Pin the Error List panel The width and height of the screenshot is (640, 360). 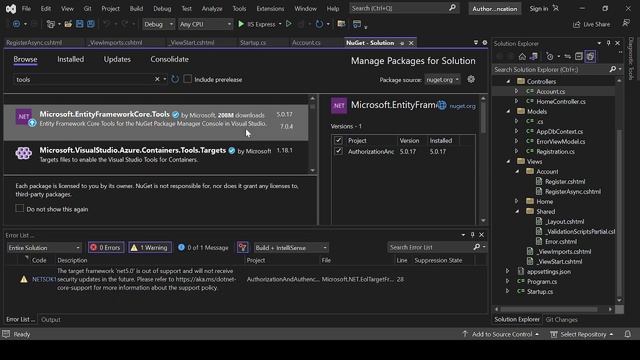click(473, 235)
